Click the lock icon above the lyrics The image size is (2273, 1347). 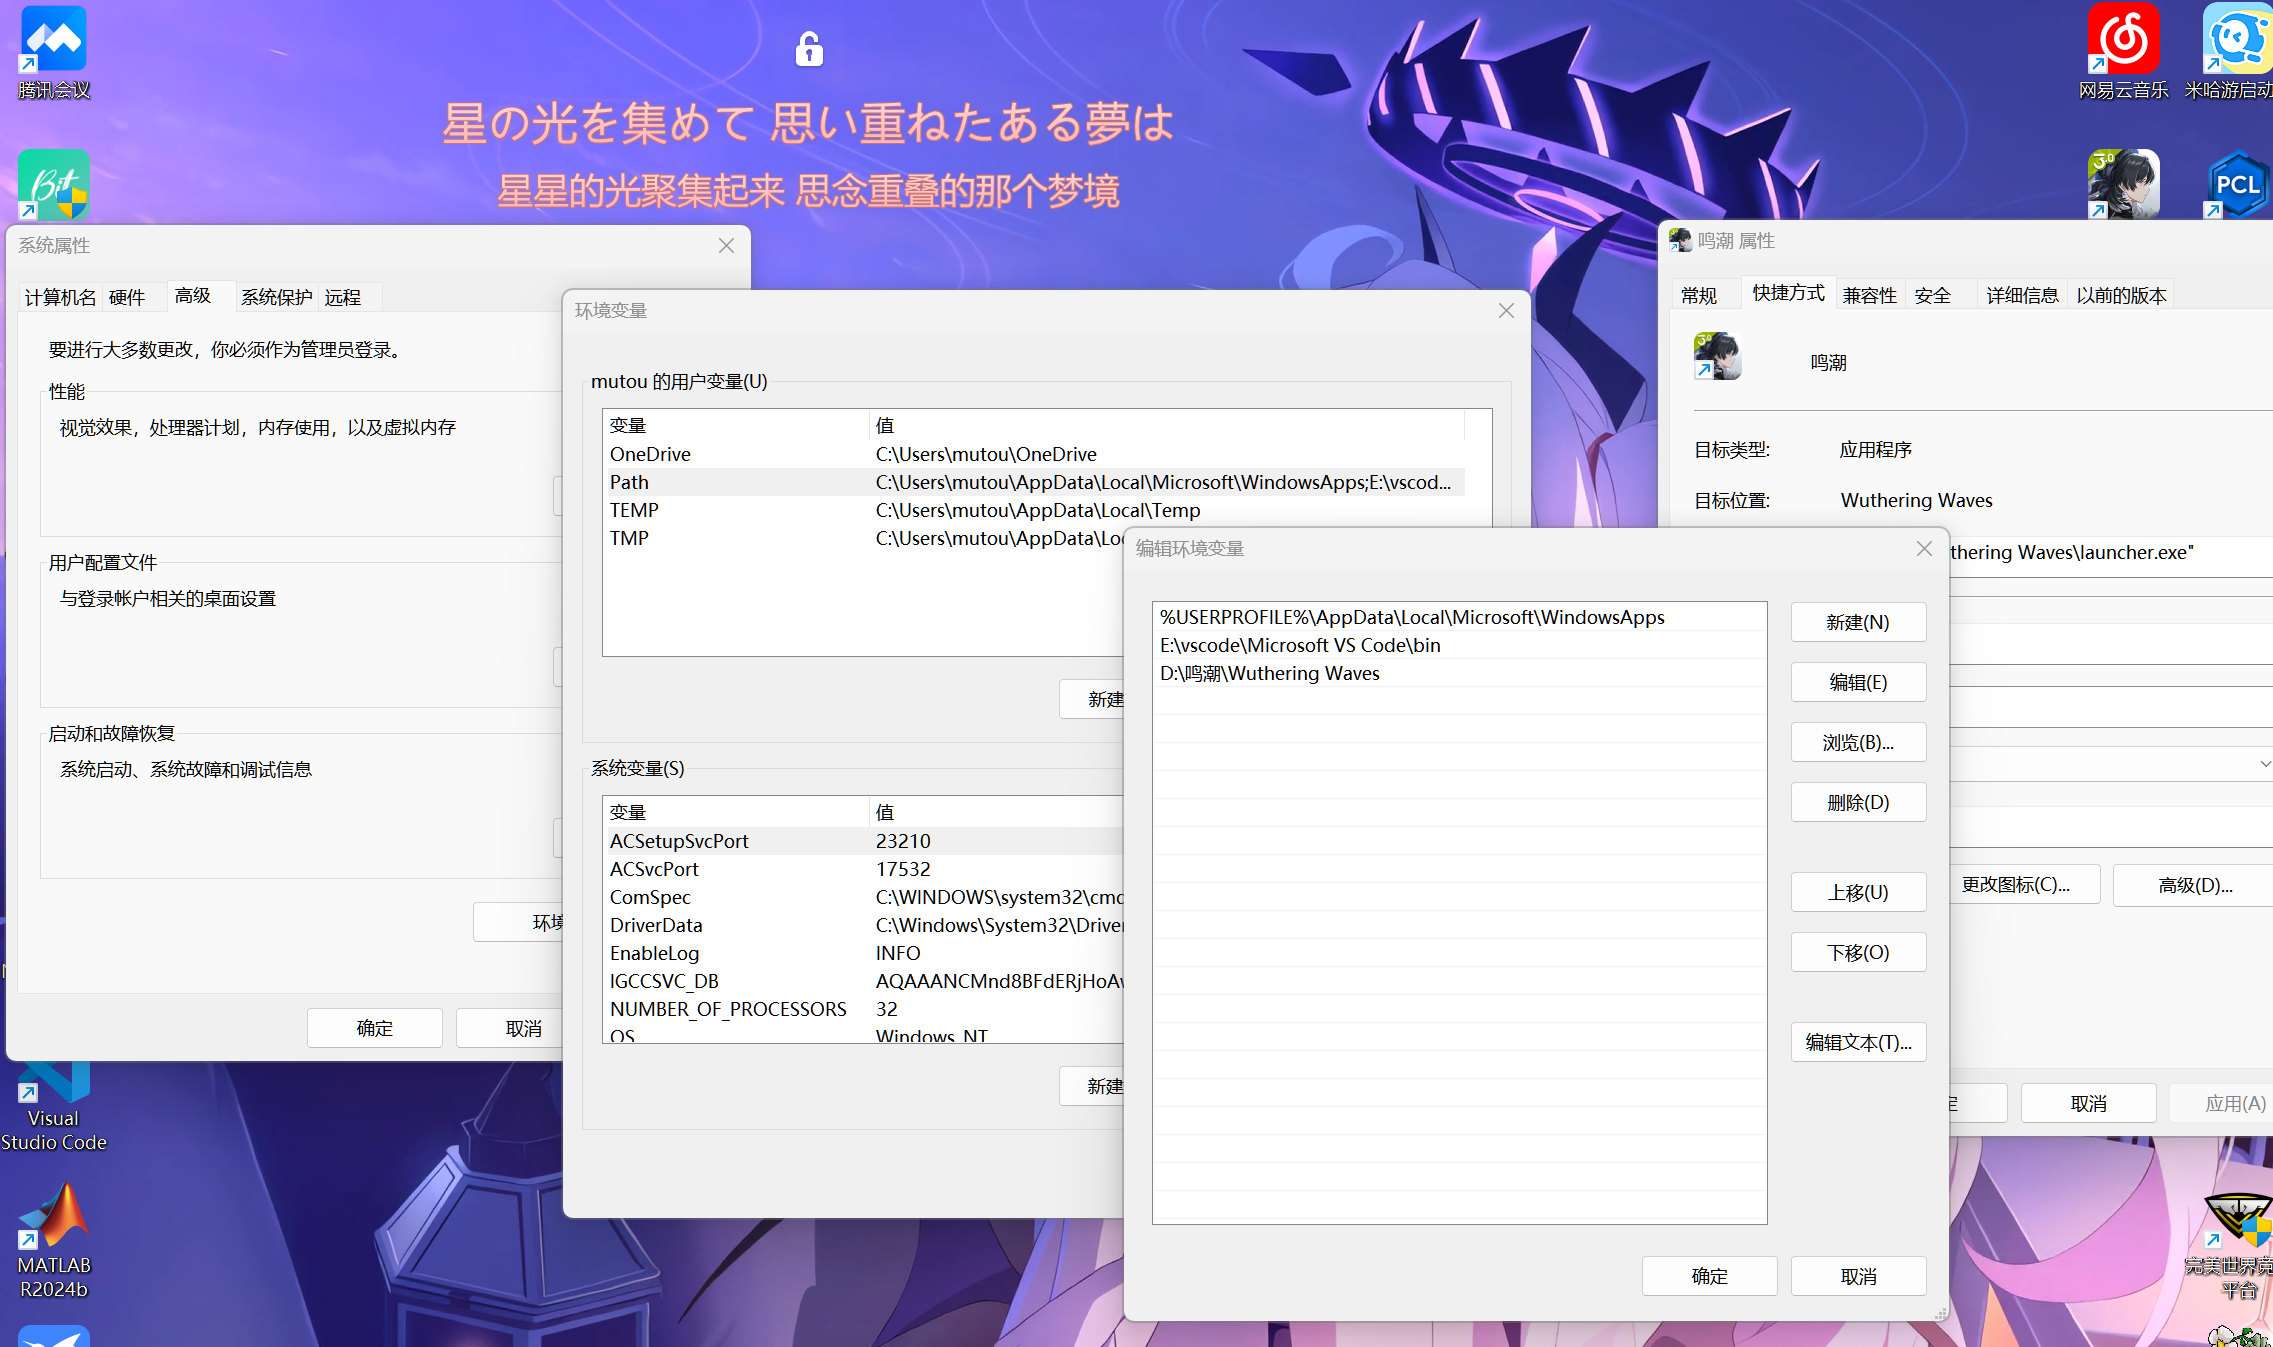coord(809,49)
